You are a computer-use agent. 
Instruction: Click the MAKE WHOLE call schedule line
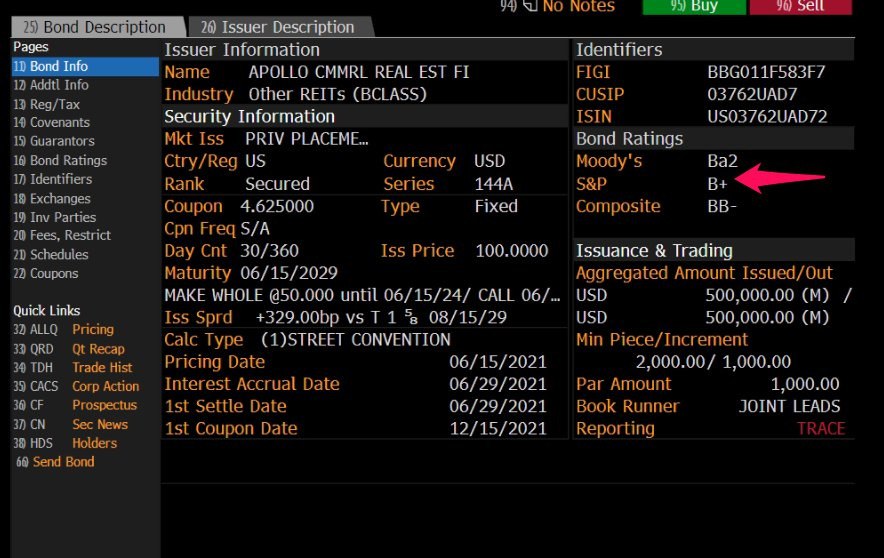click(363, 295)
